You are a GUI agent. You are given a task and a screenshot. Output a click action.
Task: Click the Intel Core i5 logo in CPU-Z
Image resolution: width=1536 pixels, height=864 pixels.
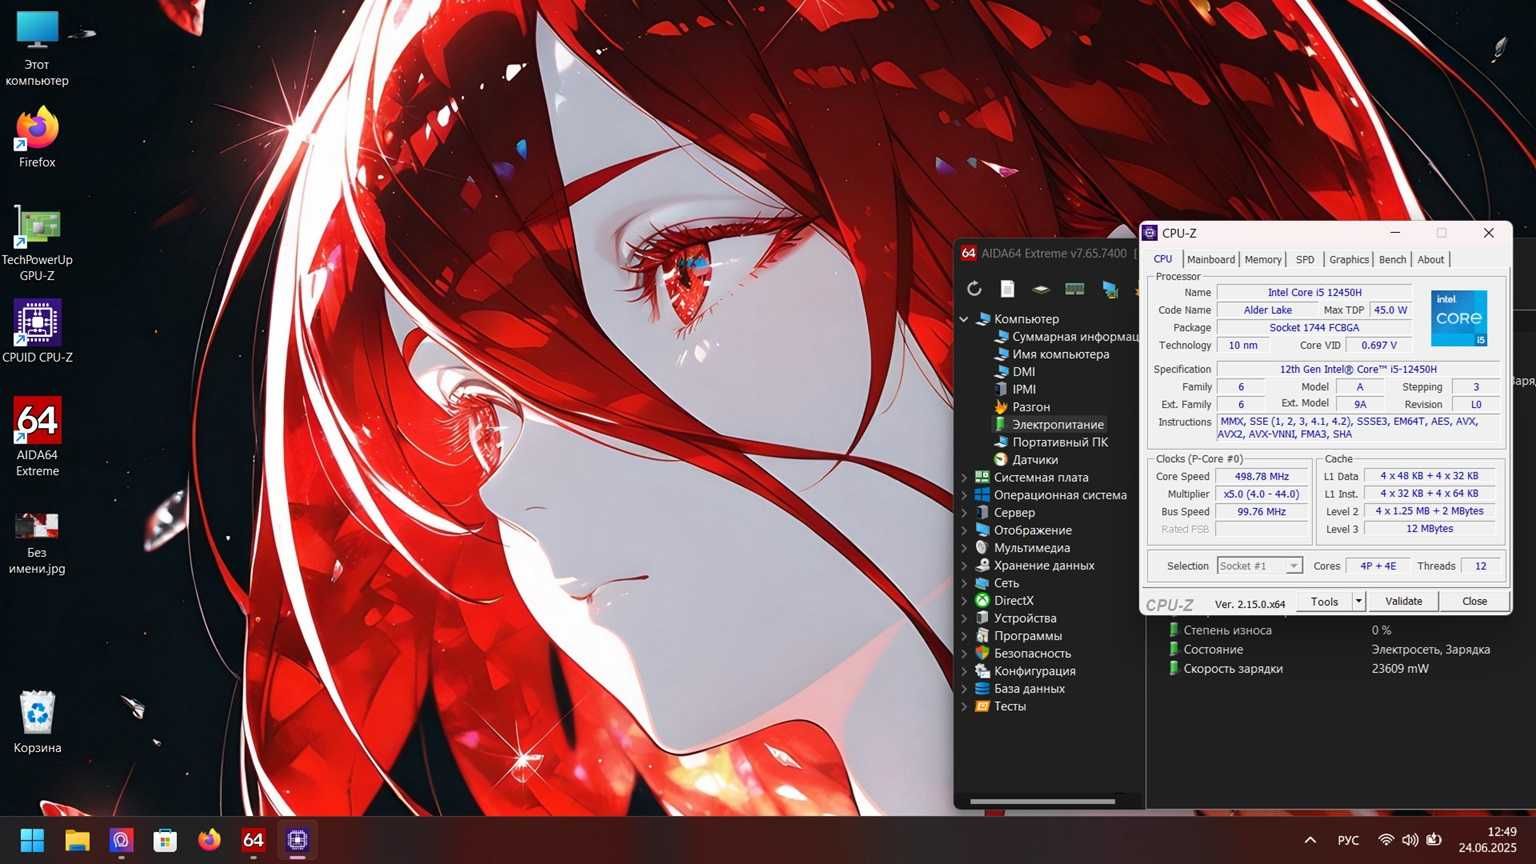tap(1459, 318)
